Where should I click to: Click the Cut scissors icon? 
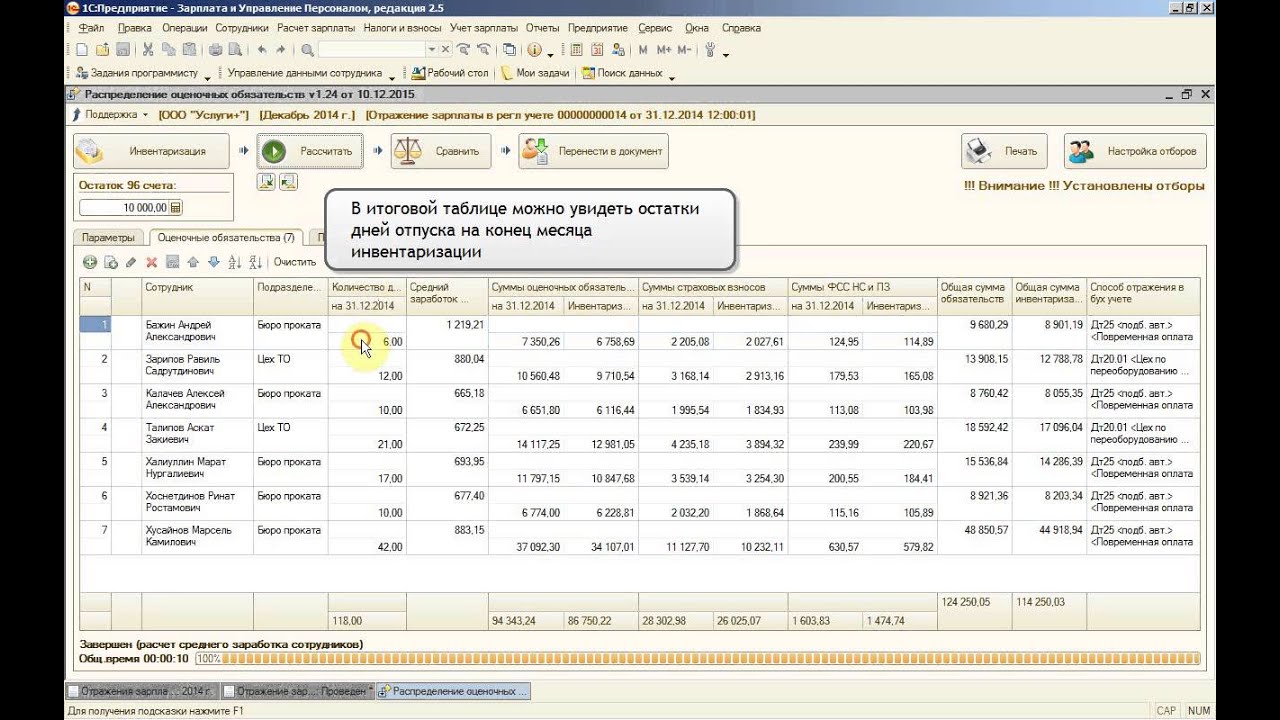148,50
